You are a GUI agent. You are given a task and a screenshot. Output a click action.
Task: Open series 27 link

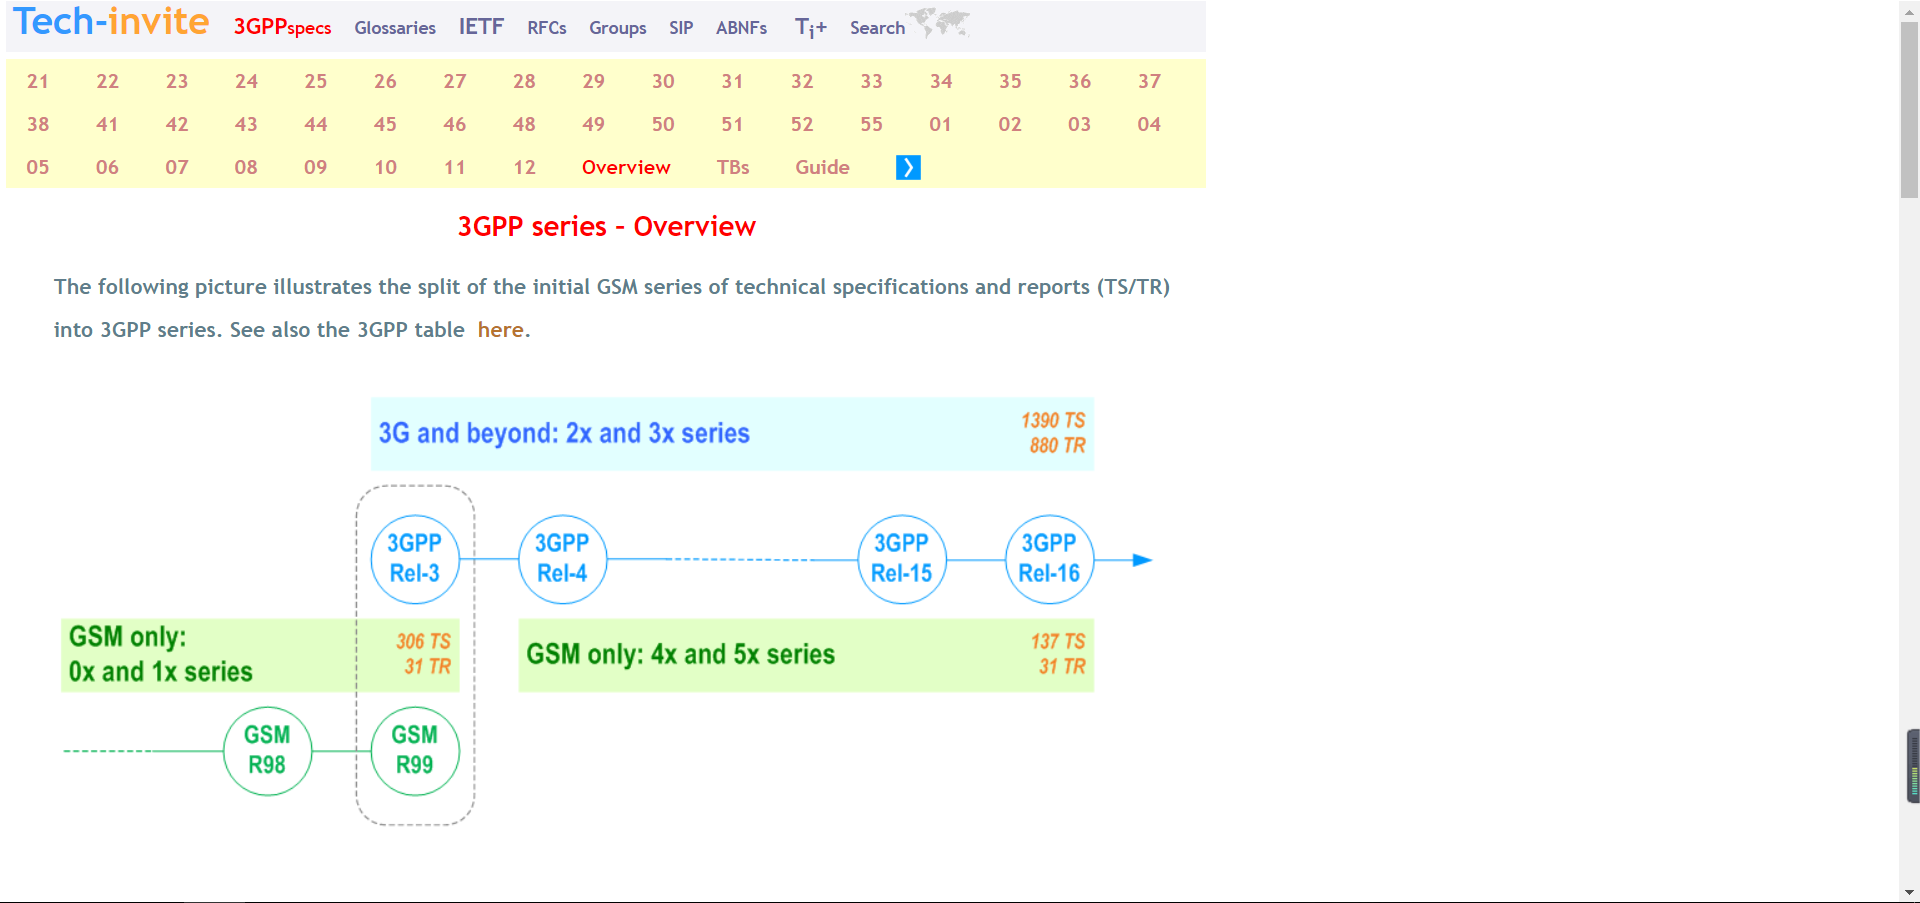455,81
